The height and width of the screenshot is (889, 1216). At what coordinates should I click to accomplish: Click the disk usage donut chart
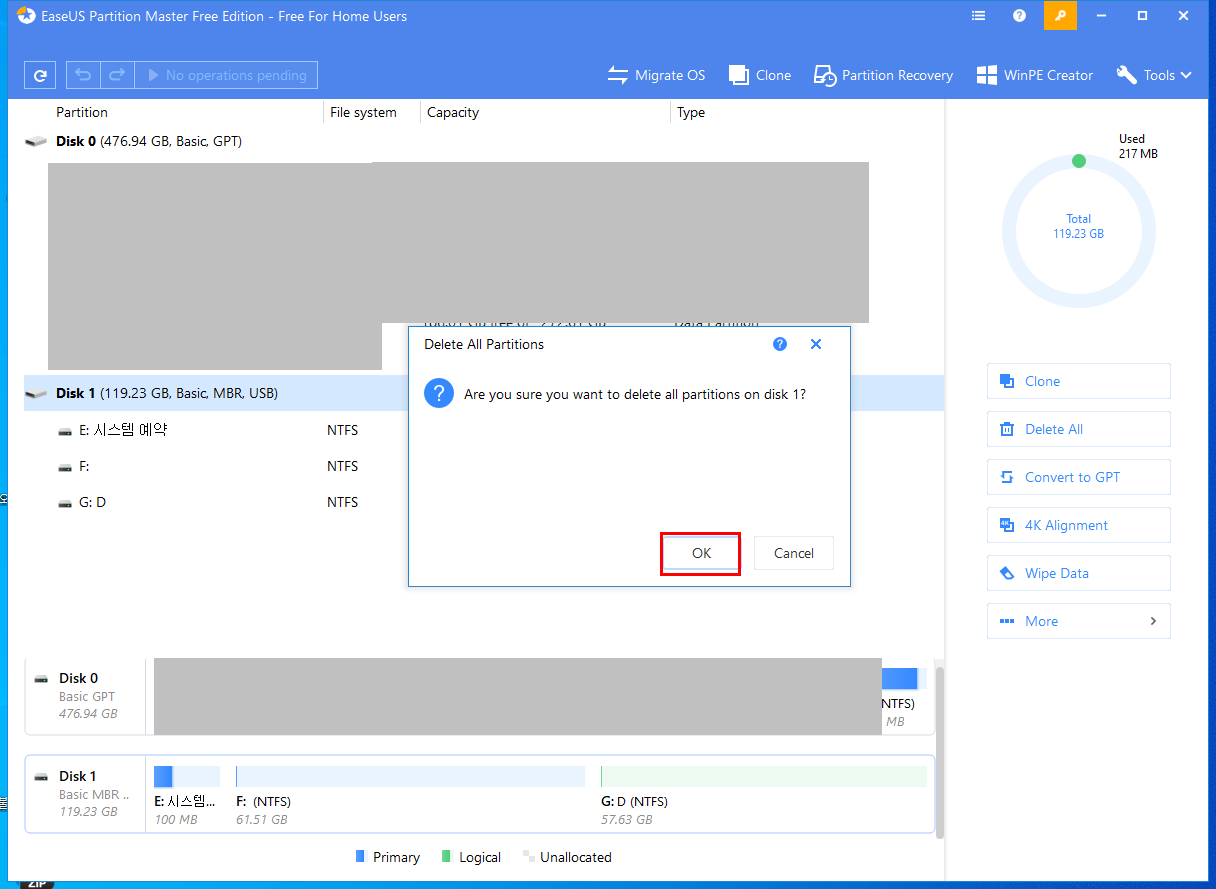click(x=1078, y=232)
